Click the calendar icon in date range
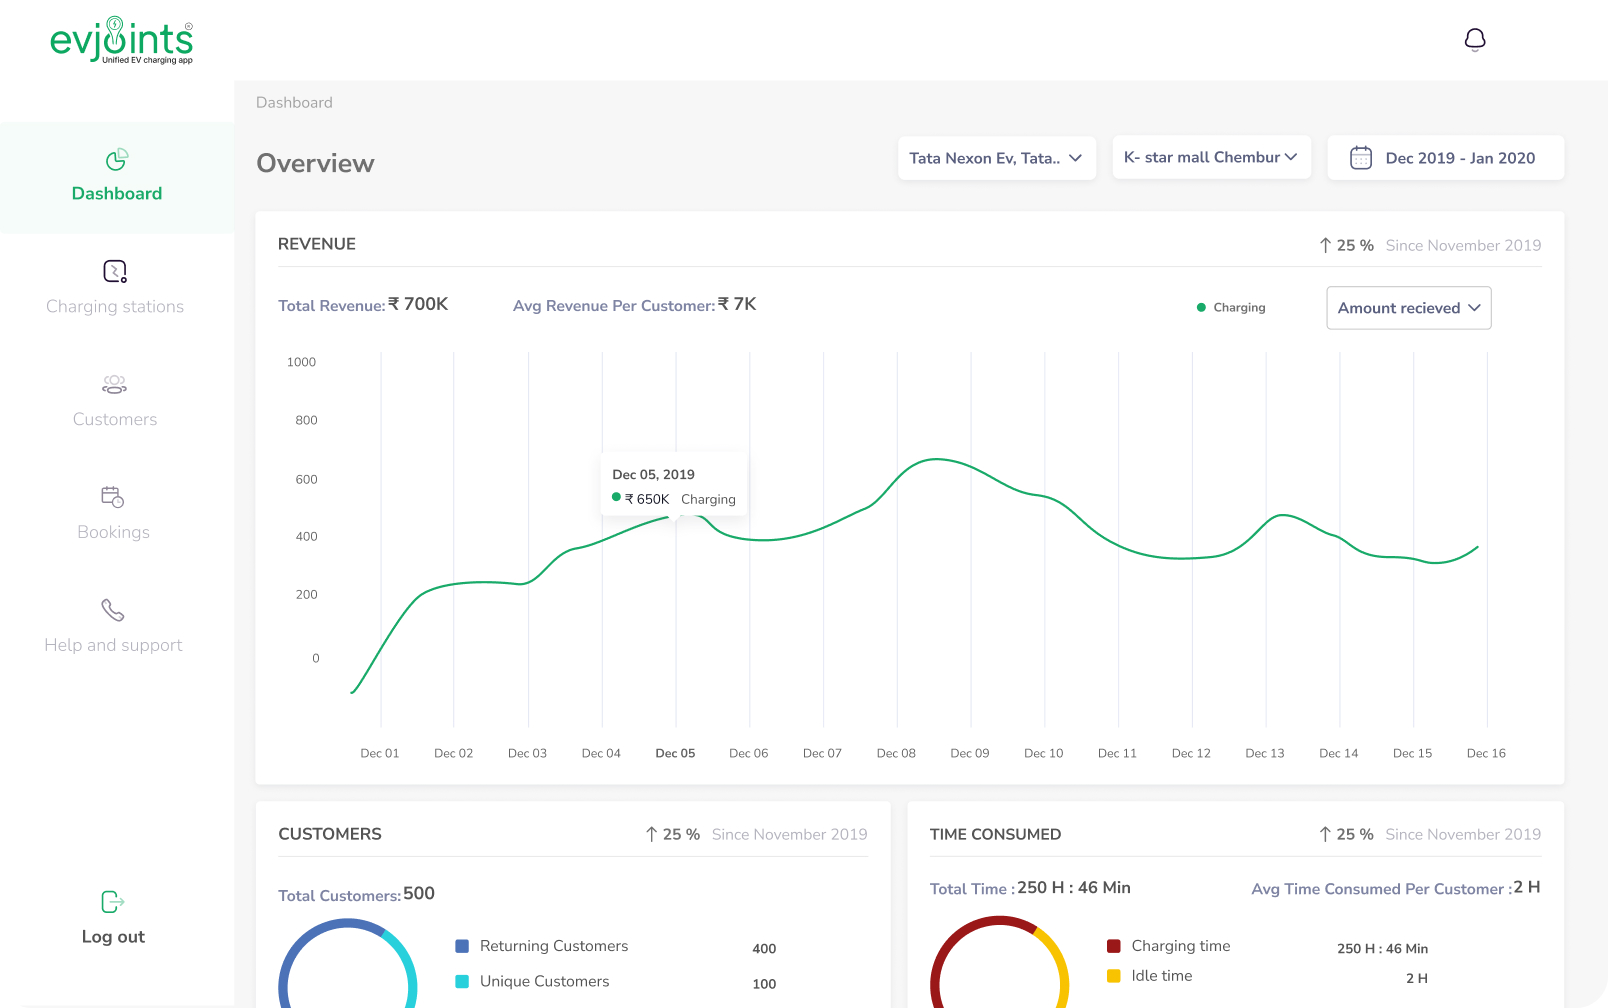The width and height of the screenshot is (1608, 1008). (1361, 158)
